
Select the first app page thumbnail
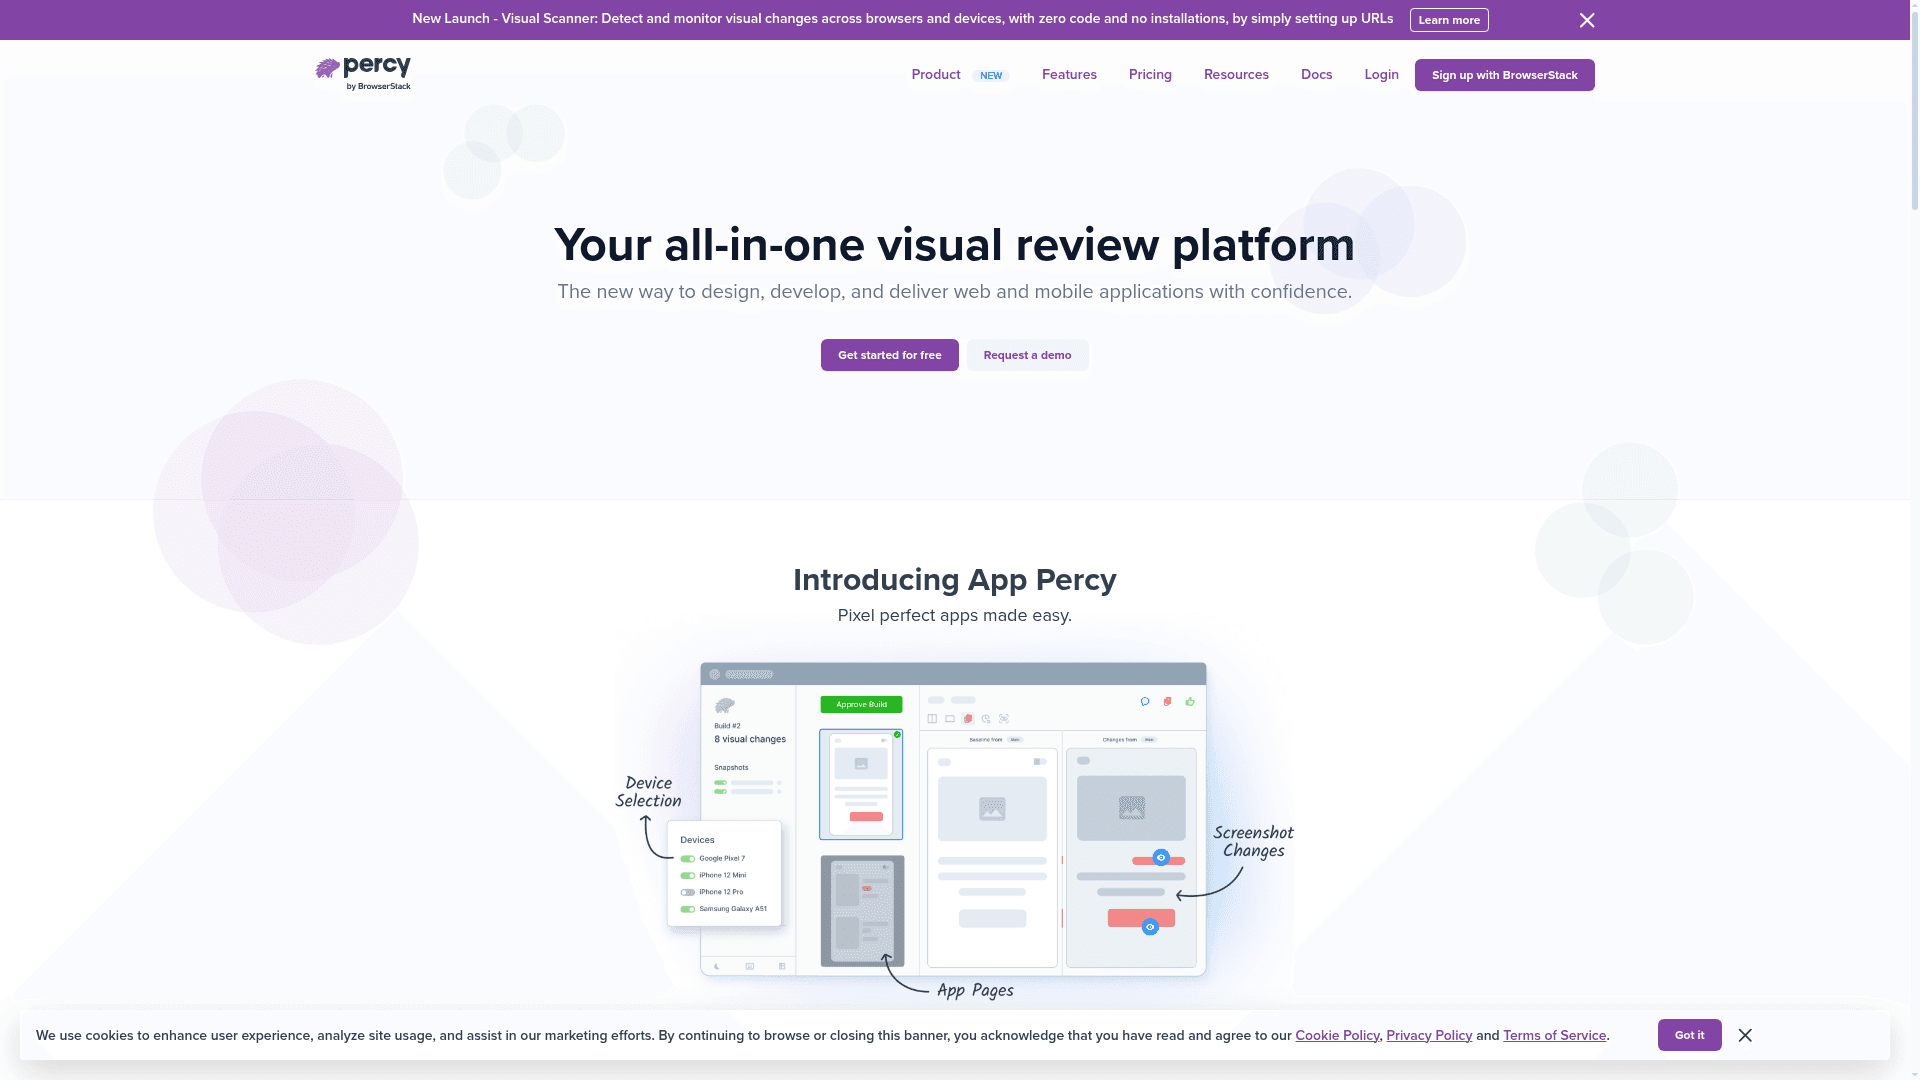click(861, 785)
